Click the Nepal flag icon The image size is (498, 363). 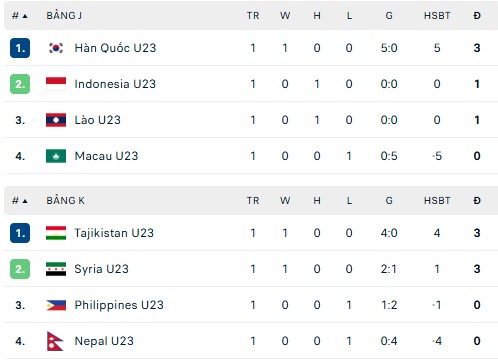point(55,341)
